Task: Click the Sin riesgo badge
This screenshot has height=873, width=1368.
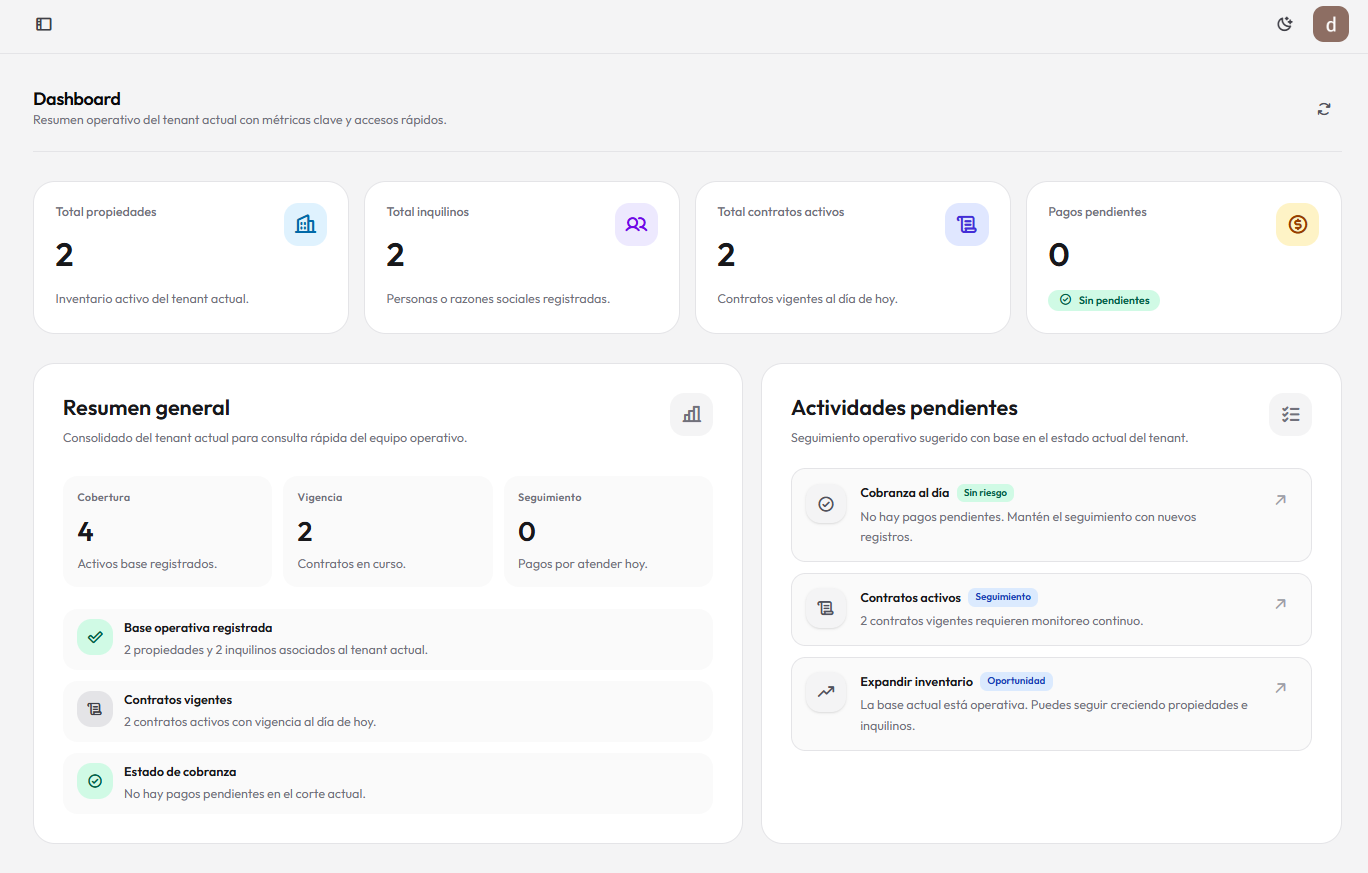Action: [985, 493]
